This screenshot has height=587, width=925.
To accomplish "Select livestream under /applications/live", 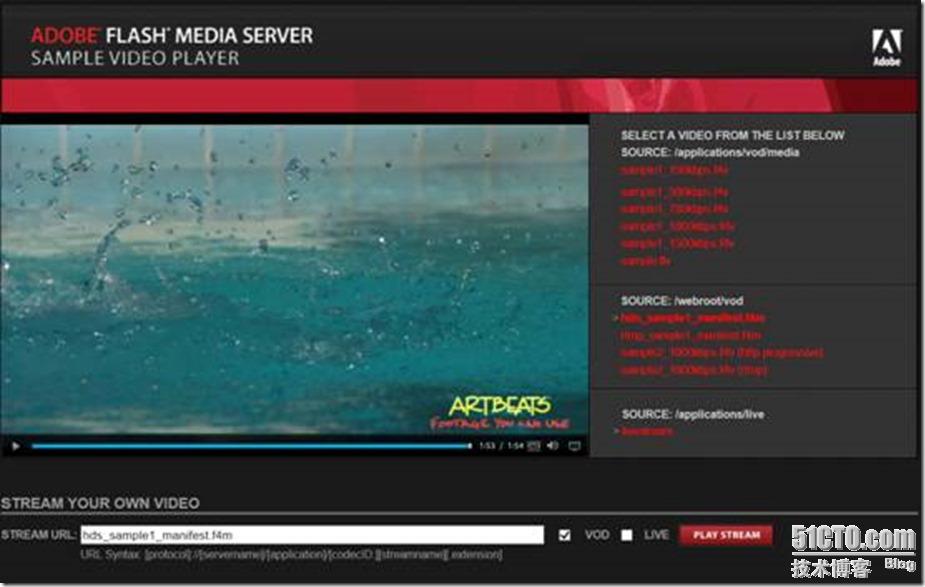I will tap(647, 431).
